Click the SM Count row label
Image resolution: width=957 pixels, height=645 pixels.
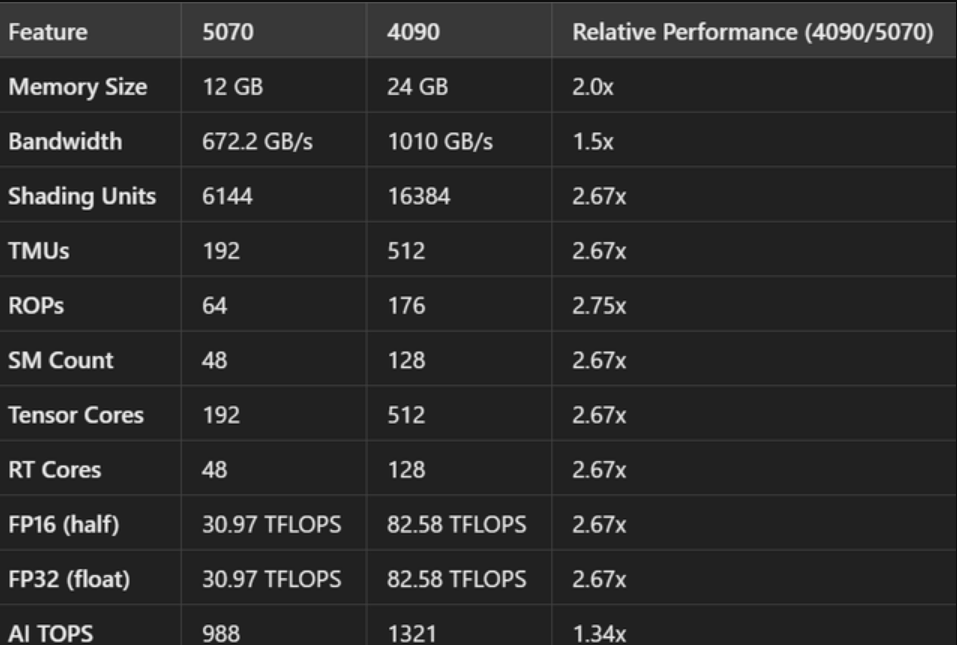[61, 360]
